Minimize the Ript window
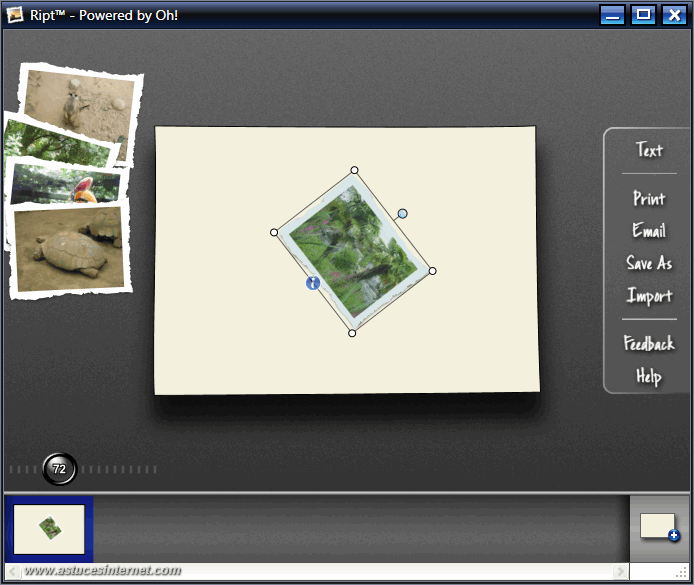The image size is (694, 585). click(x=612, y=15)
